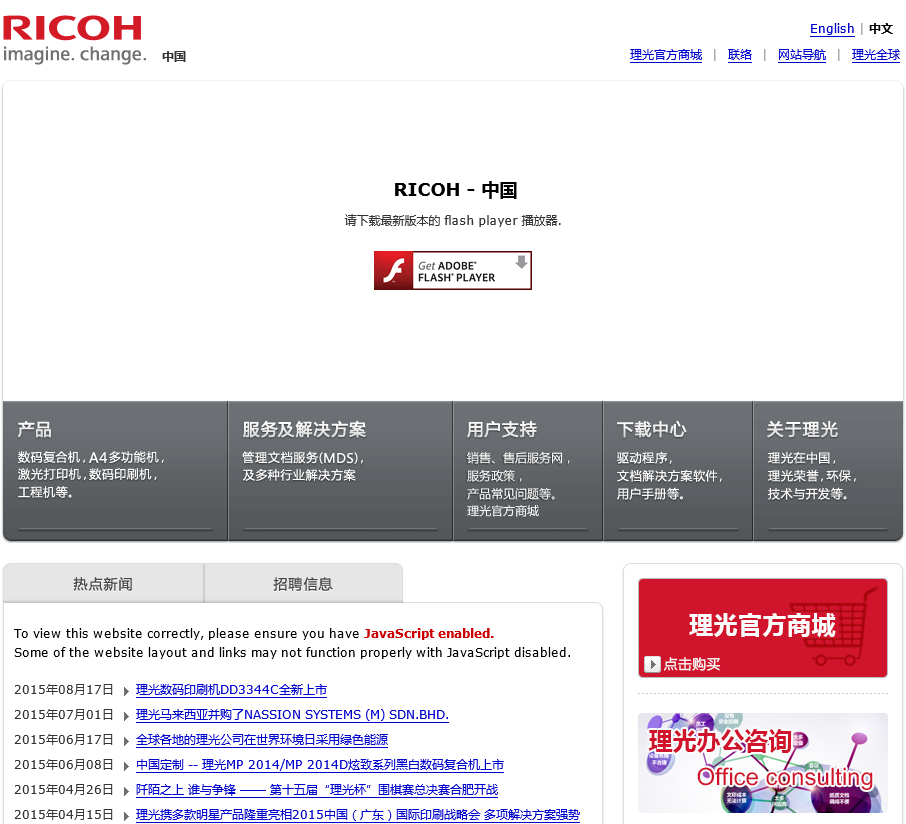
Task: Open news about 第十五届理光杯围棋赛
Action: [x=317, y=789]
